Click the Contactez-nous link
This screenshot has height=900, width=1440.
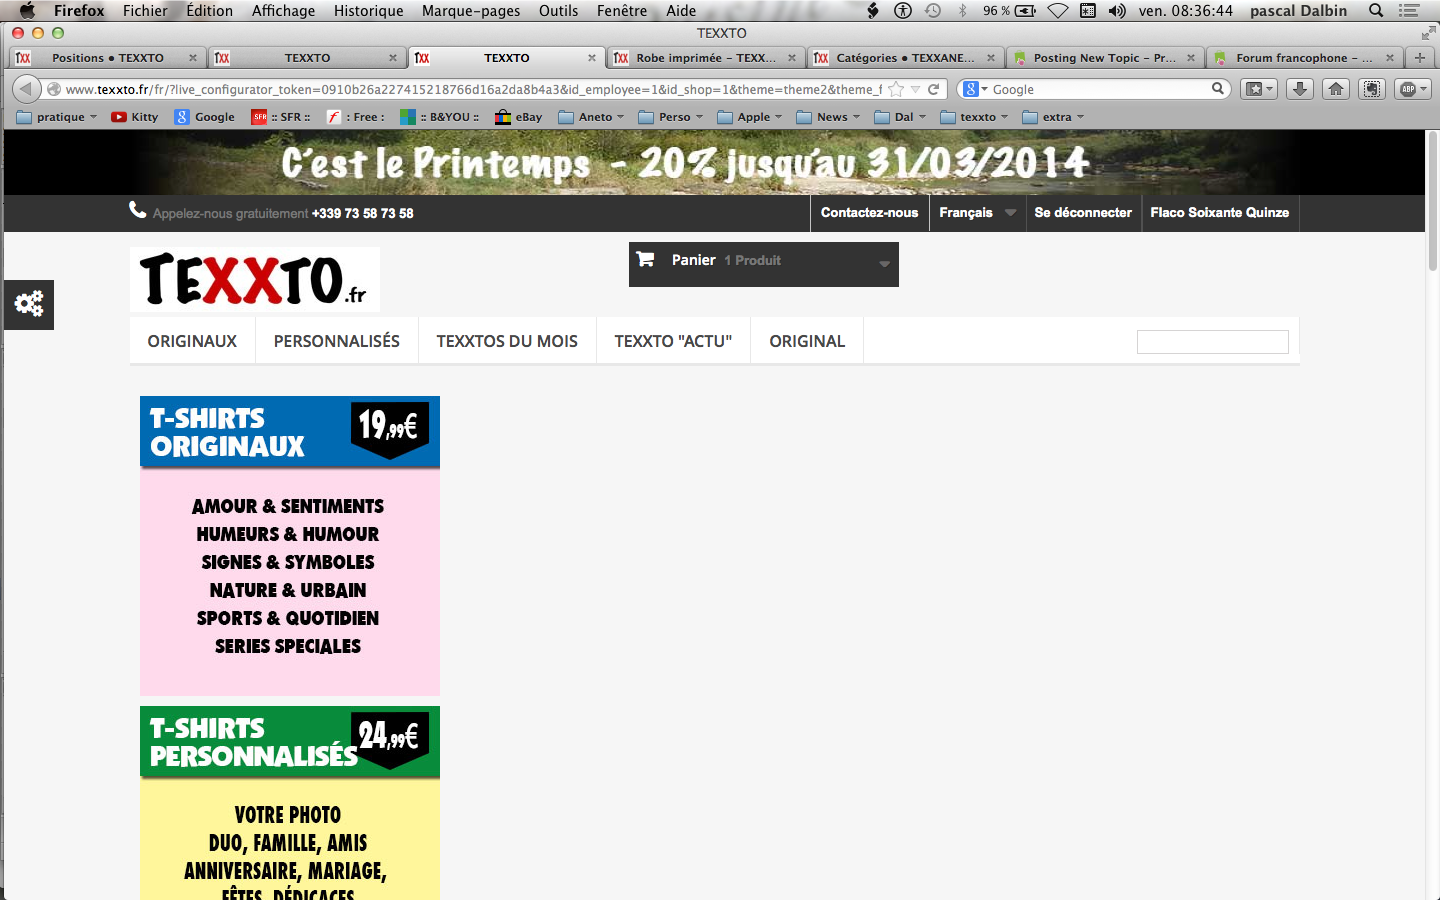[869, 213]
